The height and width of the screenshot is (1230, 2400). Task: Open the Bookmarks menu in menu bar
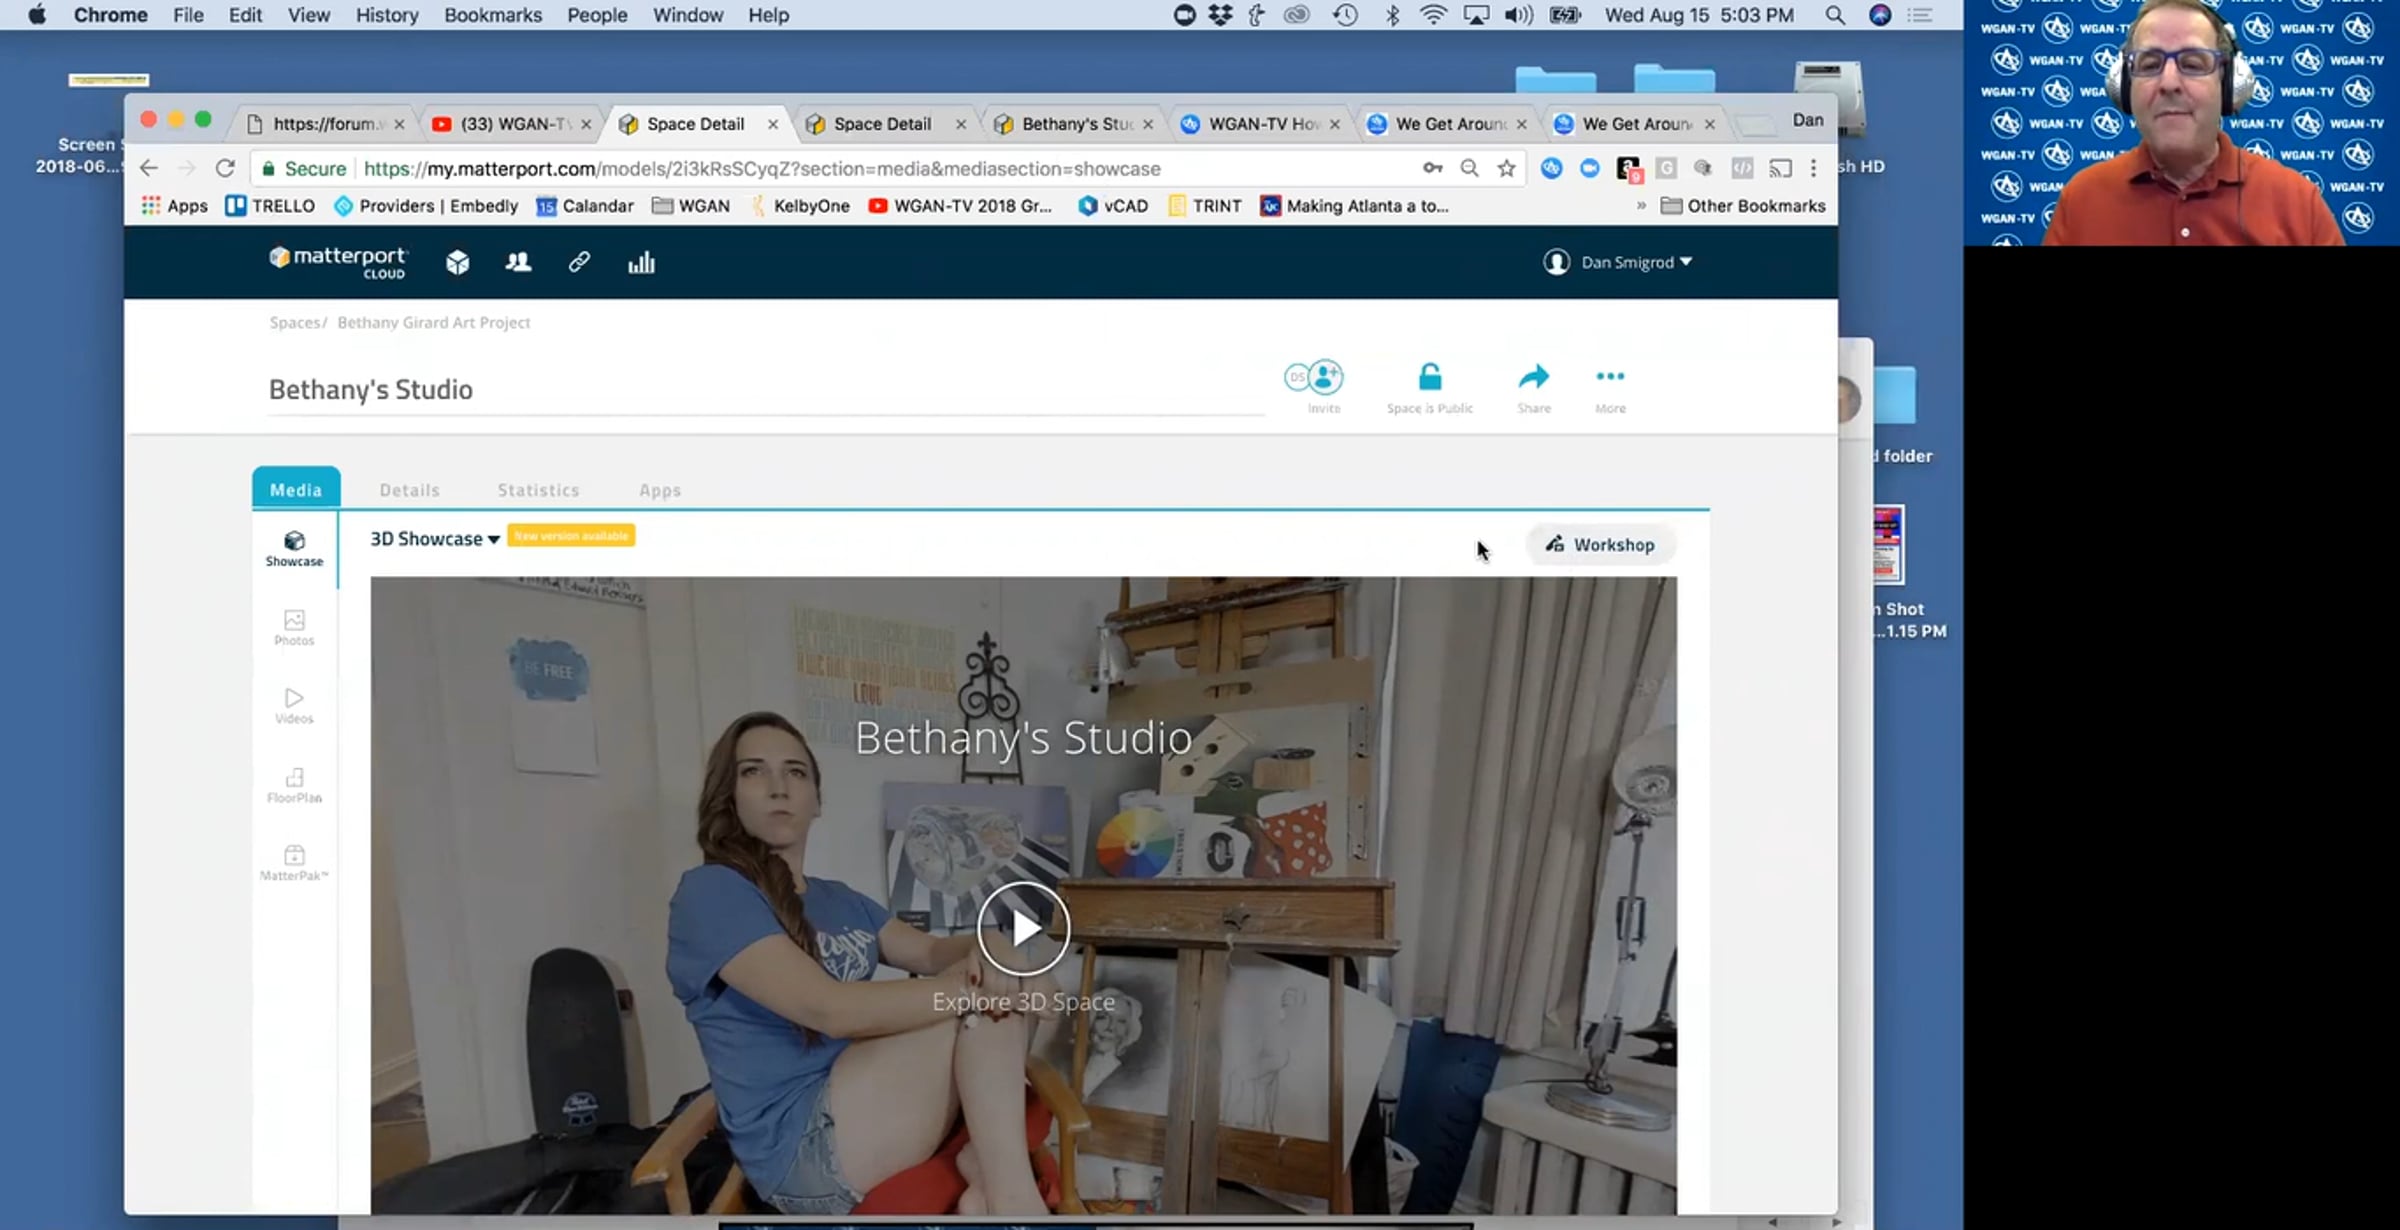click(x=493, y=15)
